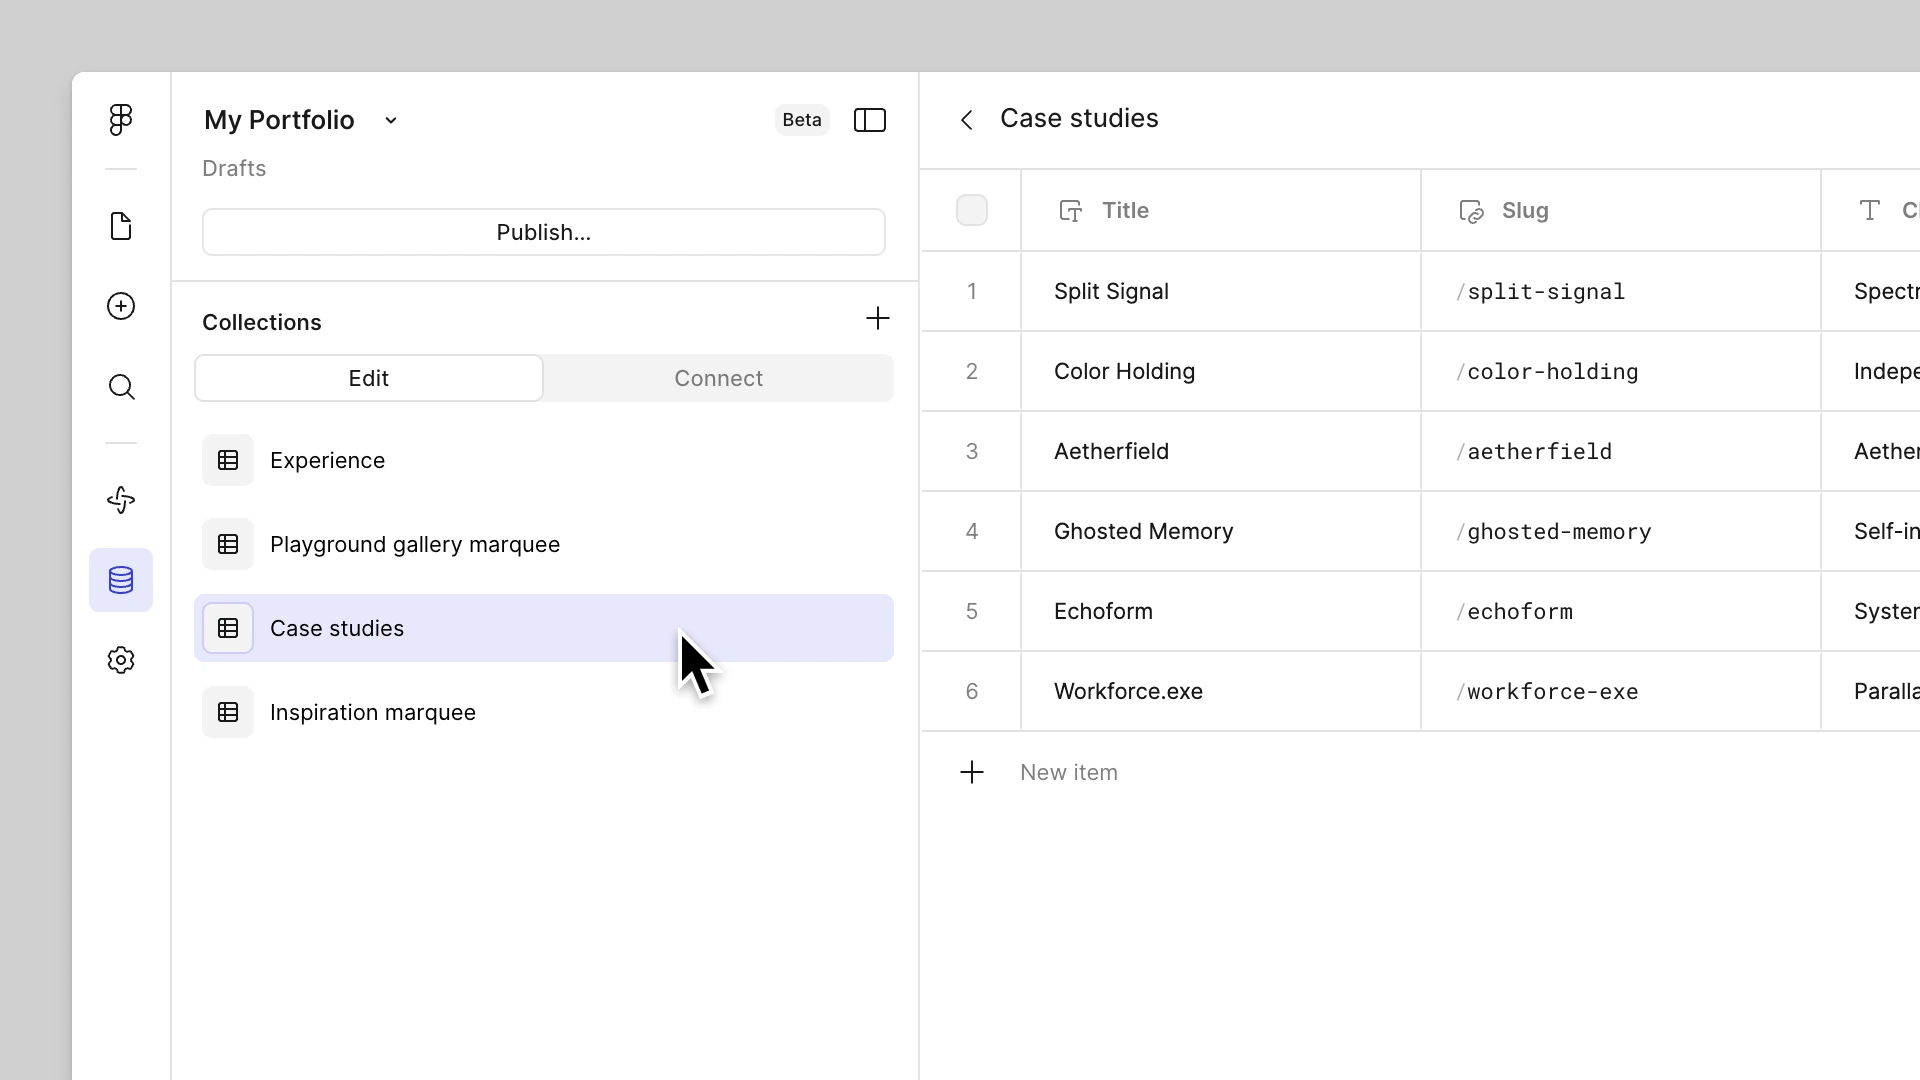Sort by the Title column header
The height and width of the screenshot is (1080, 1920).
pos(1125,210)
